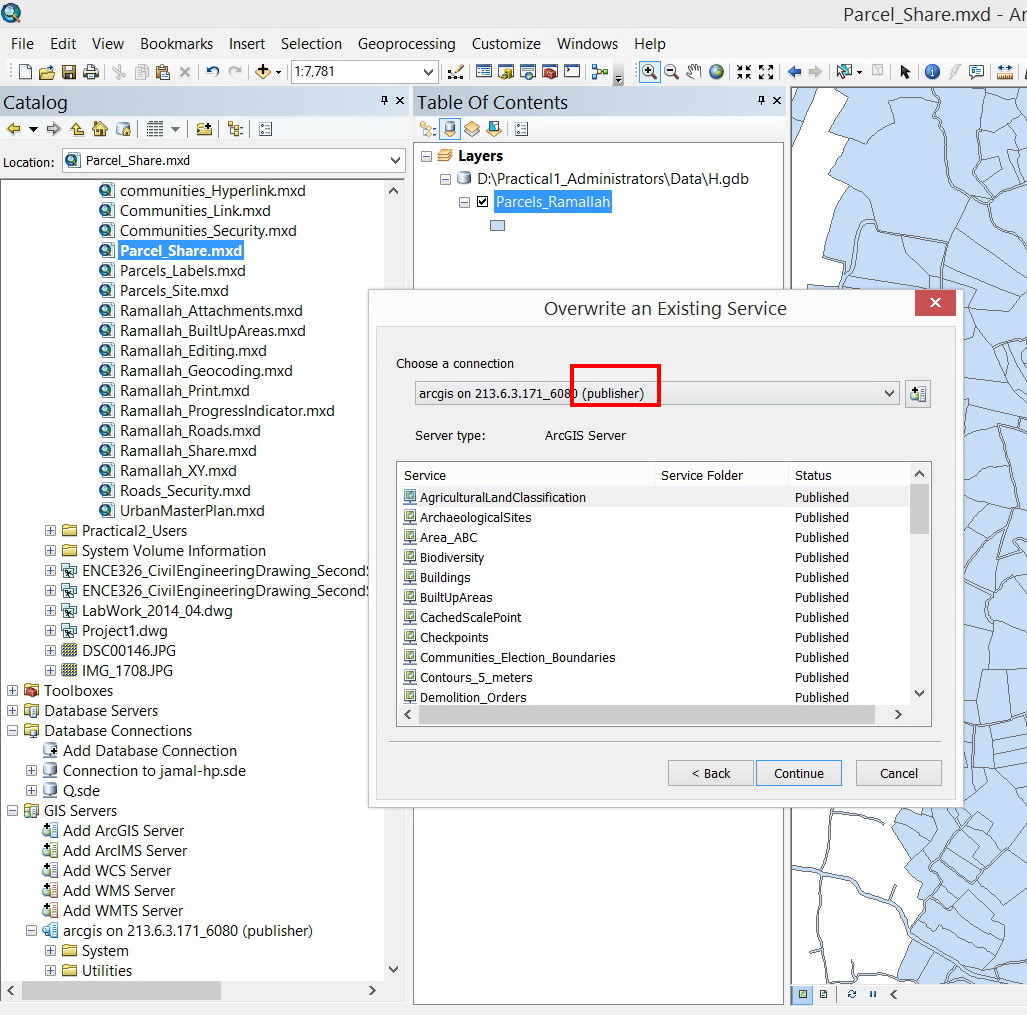Open a map document icon
The image size is (1027, 1015).
click(47, 72)
